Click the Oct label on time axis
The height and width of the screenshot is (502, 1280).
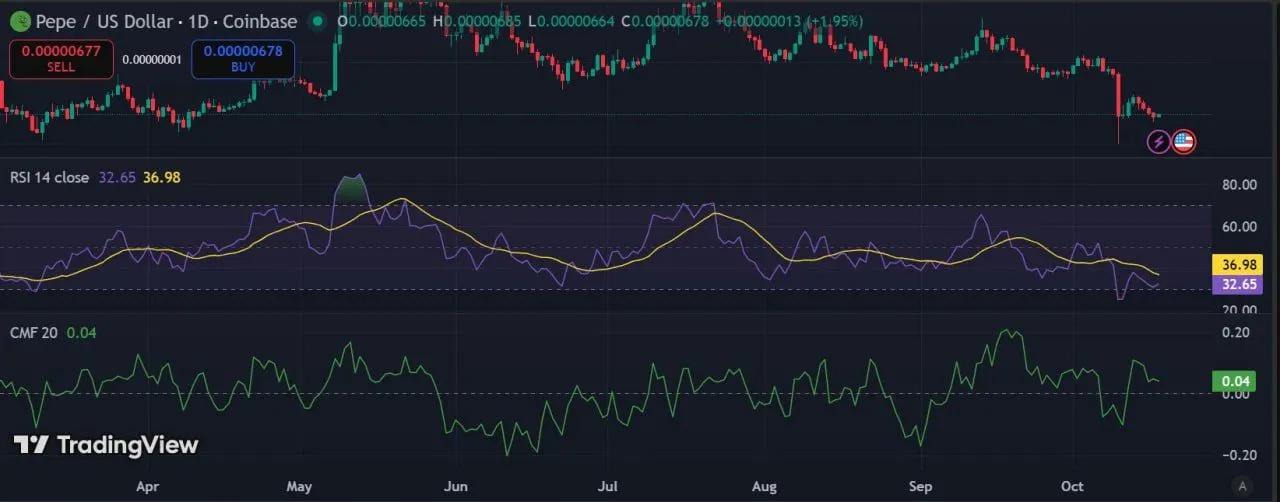(1072, 487)
